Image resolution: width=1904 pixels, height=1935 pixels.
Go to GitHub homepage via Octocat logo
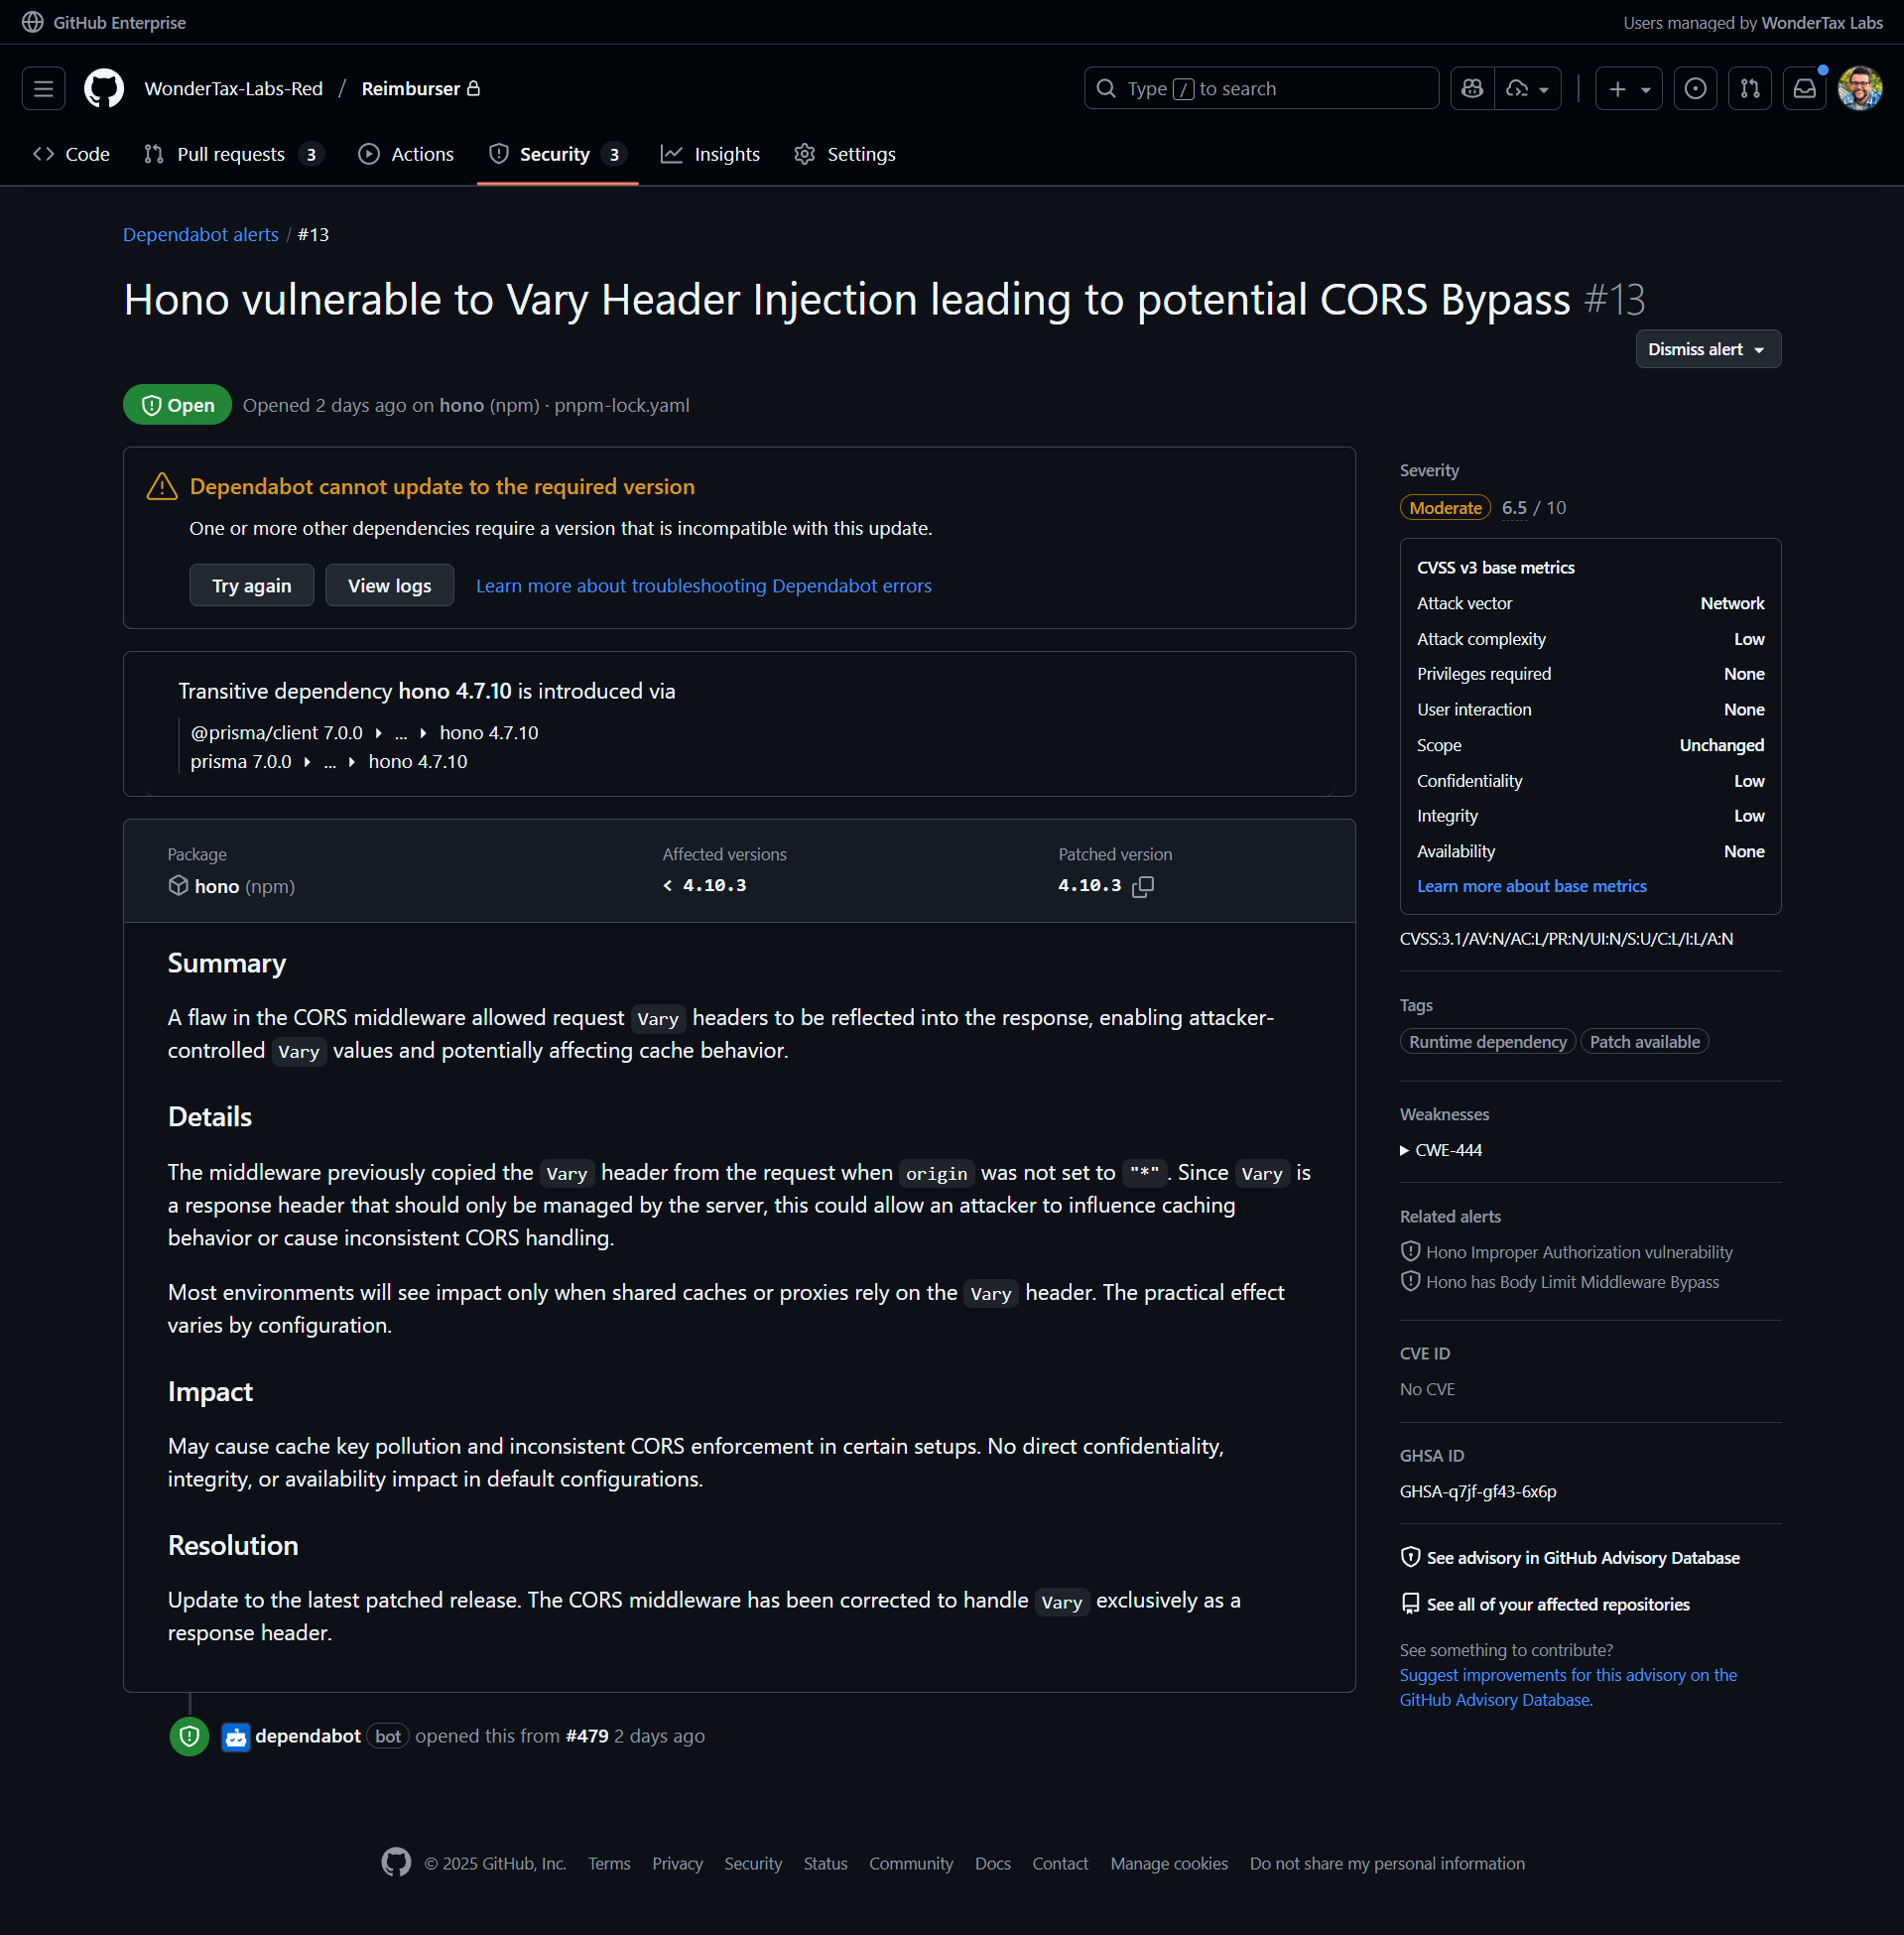[x=104, y=89]
